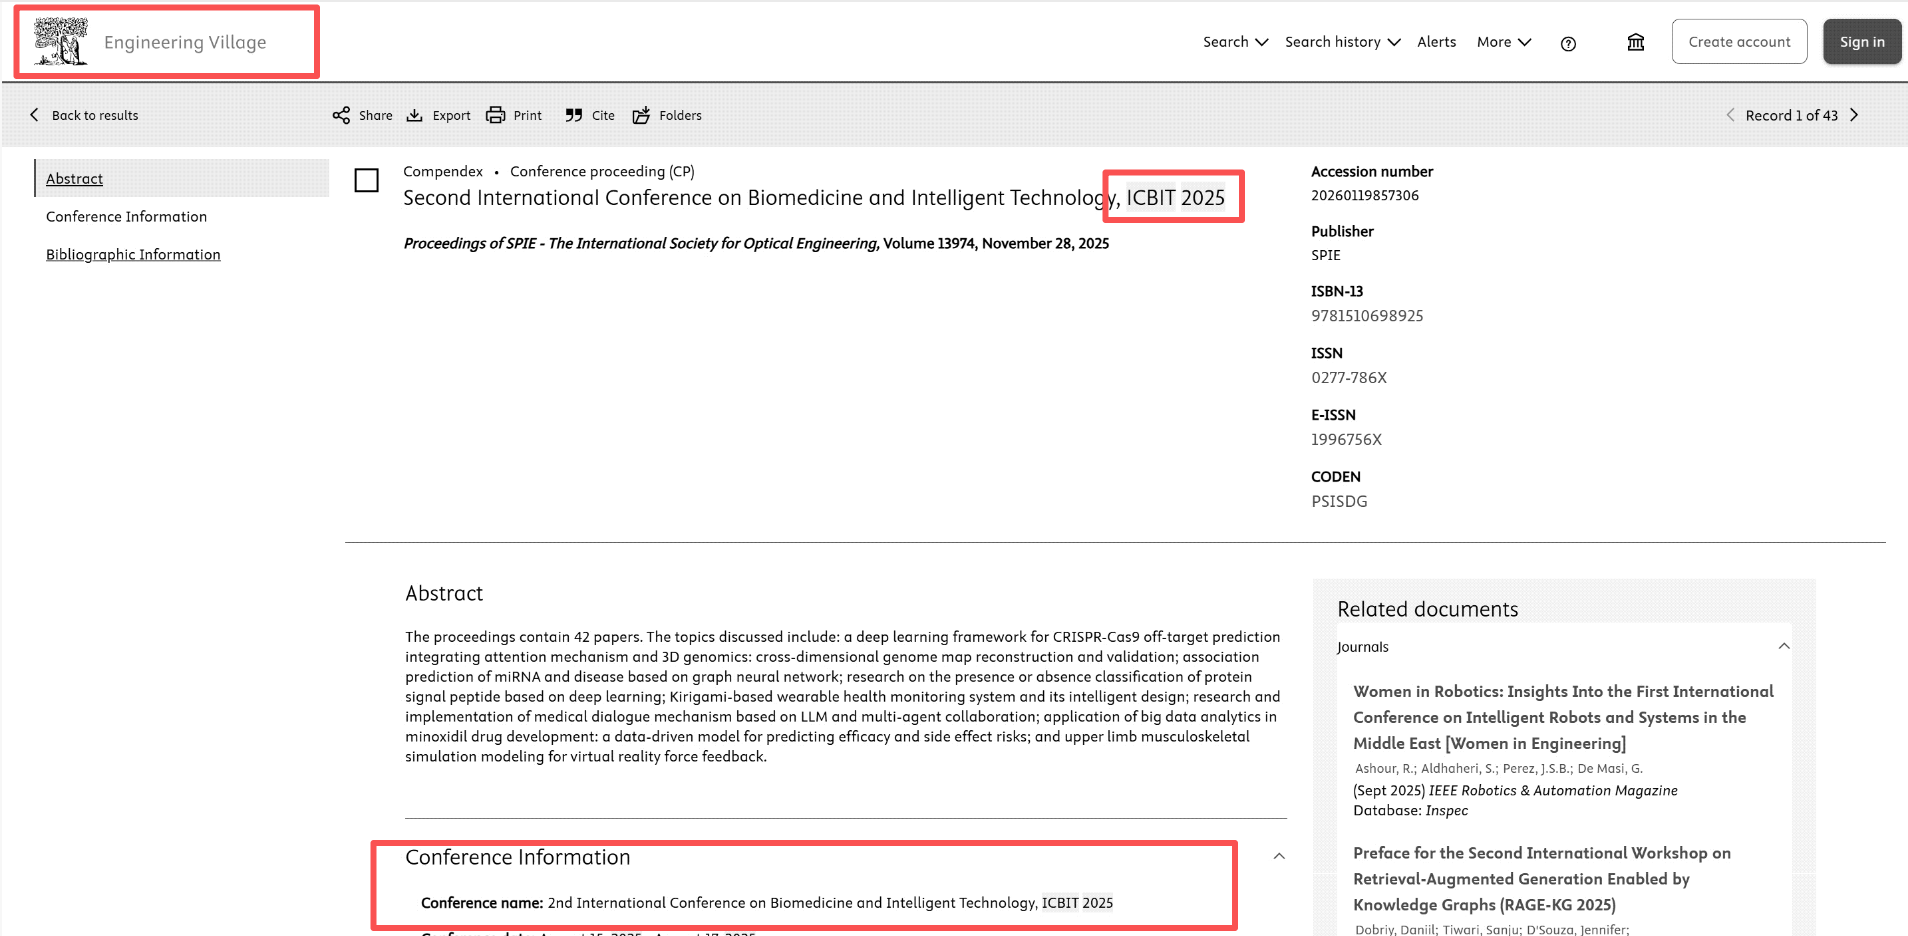This screenshot has height=936, width=1908.
Task: Select Conference Information in sidebar
Action: tap(126, 217)
